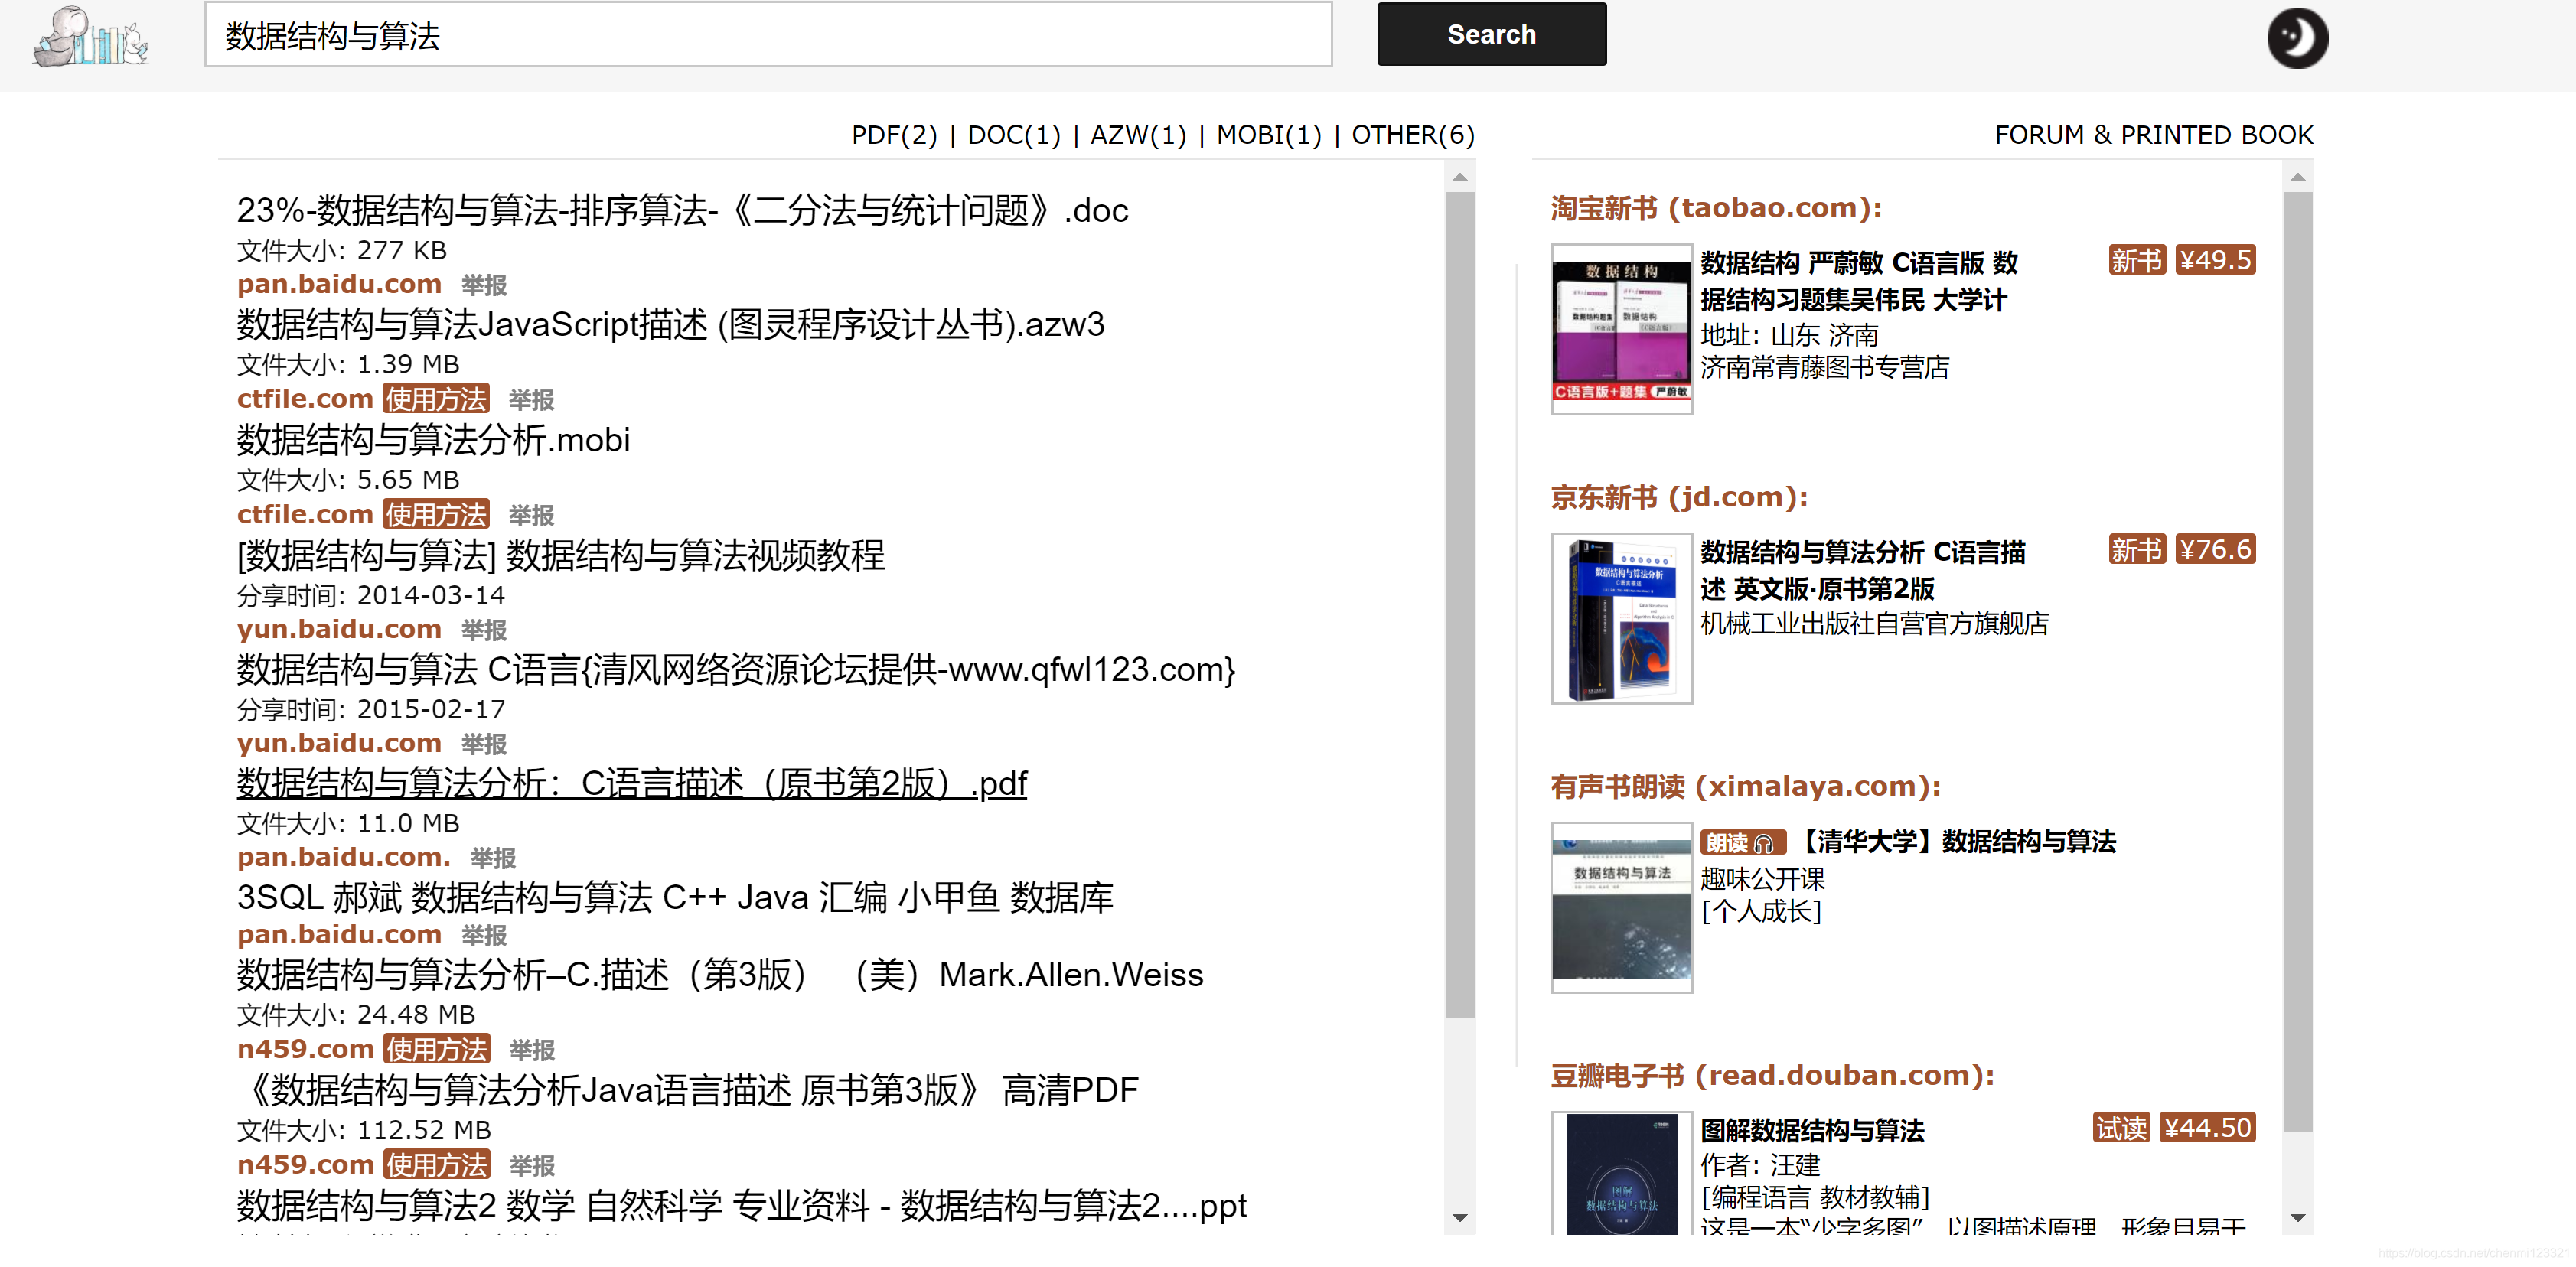The width and height of the screenshot is (2576, 1267).
Task: Open ctfile.com source of mobi result
Action: pos(305,514)
